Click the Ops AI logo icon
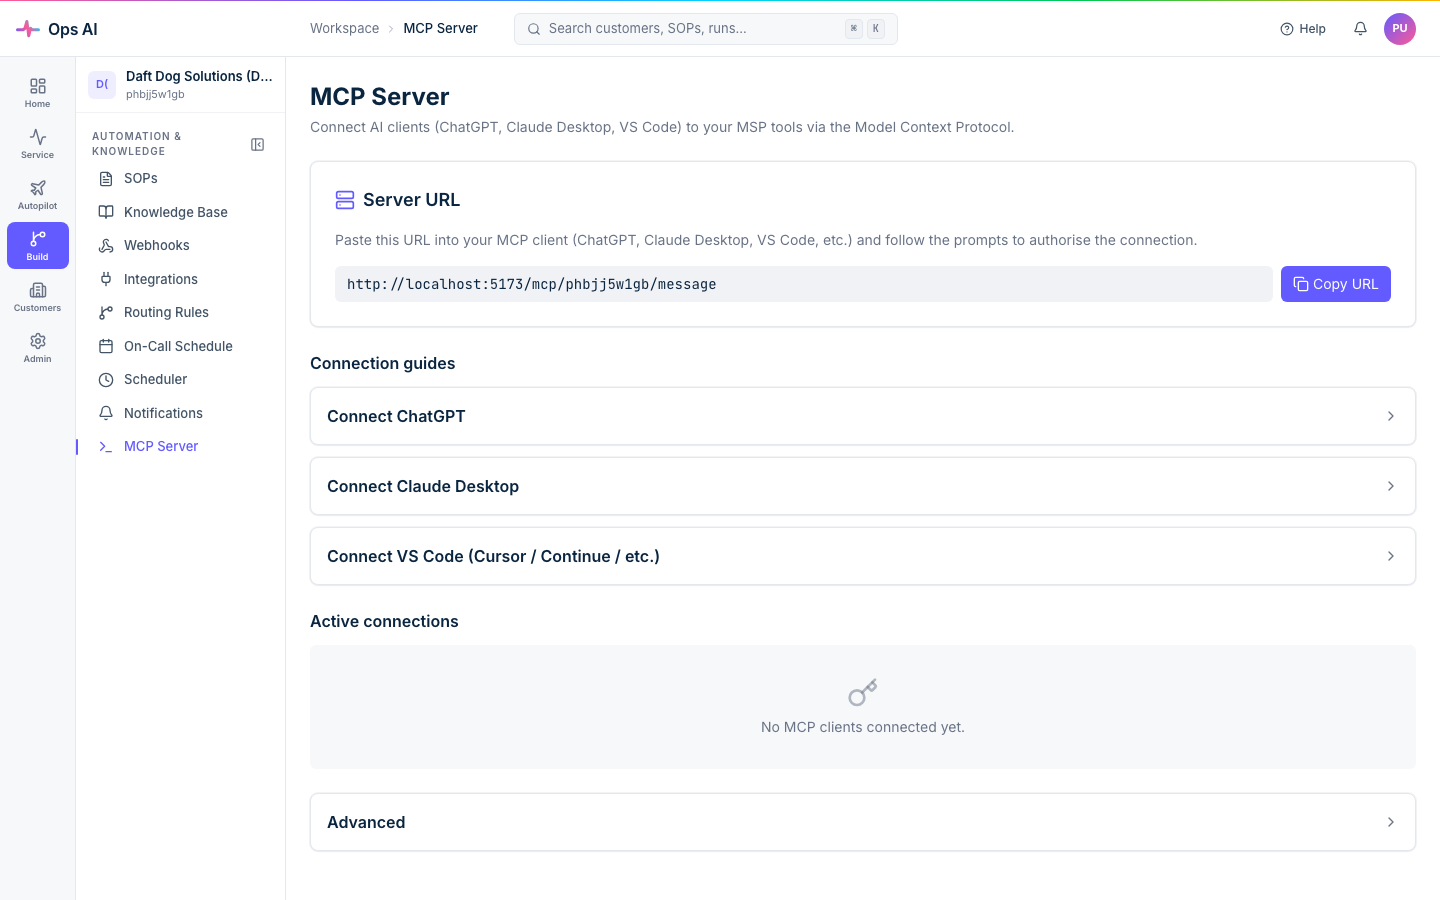This screenshot has height=900, width=1440. (x=28, y=29)
